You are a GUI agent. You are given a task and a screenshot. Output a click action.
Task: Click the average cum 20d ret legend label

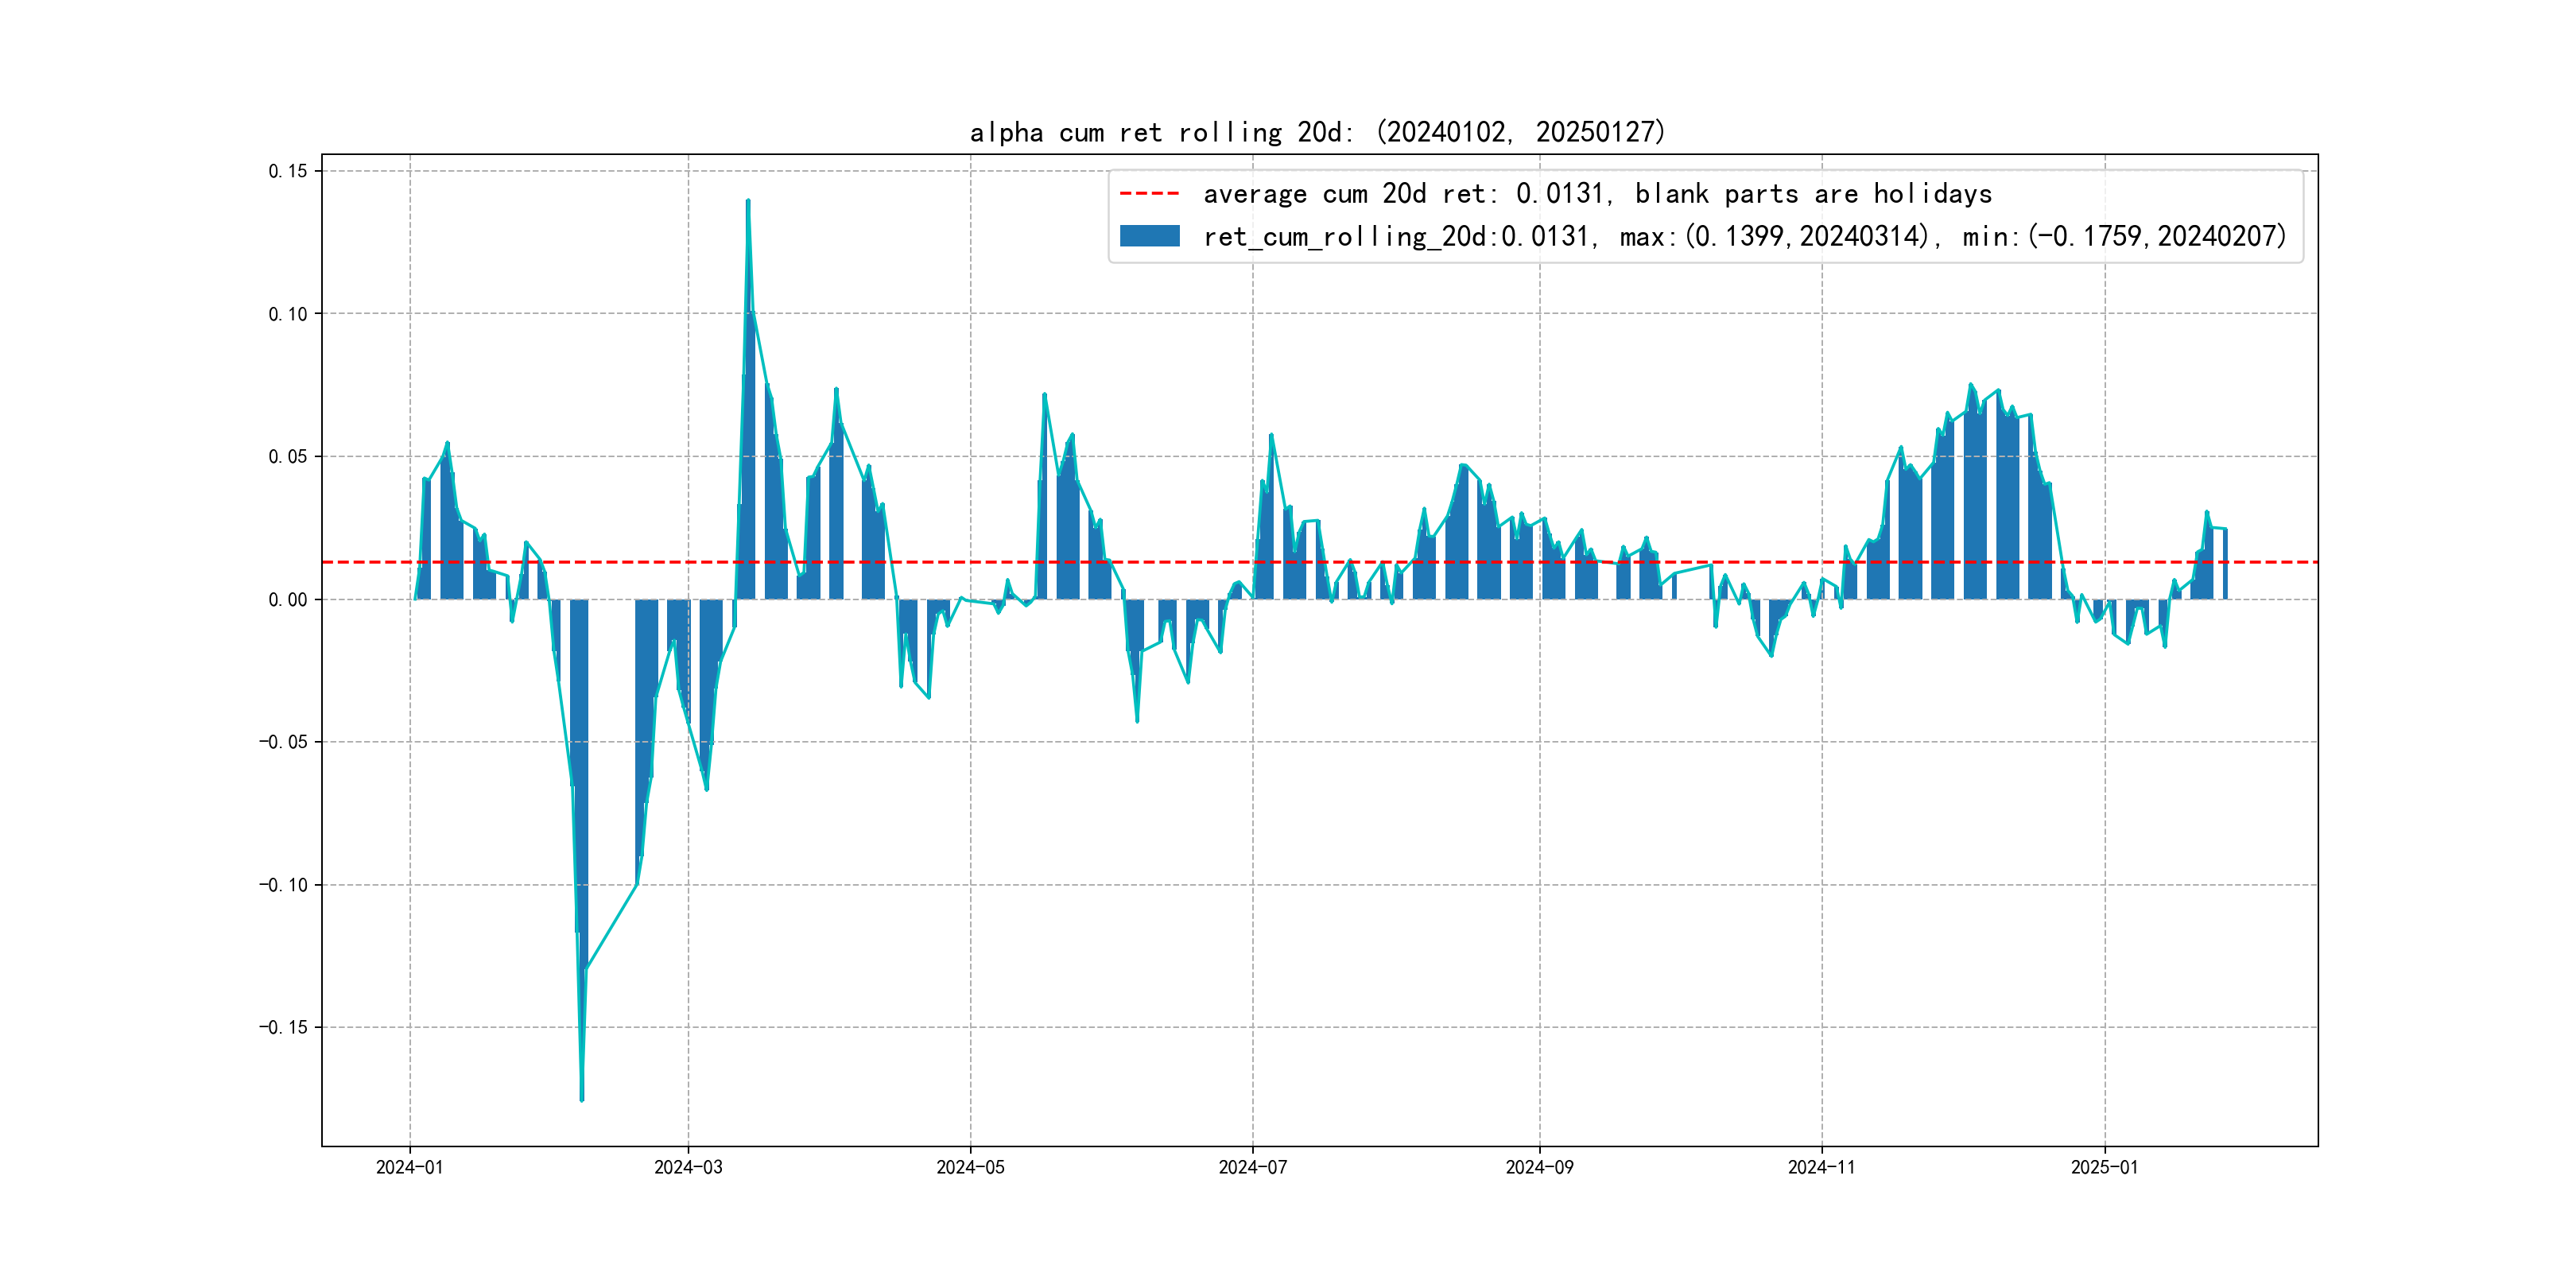(1597, 193)
